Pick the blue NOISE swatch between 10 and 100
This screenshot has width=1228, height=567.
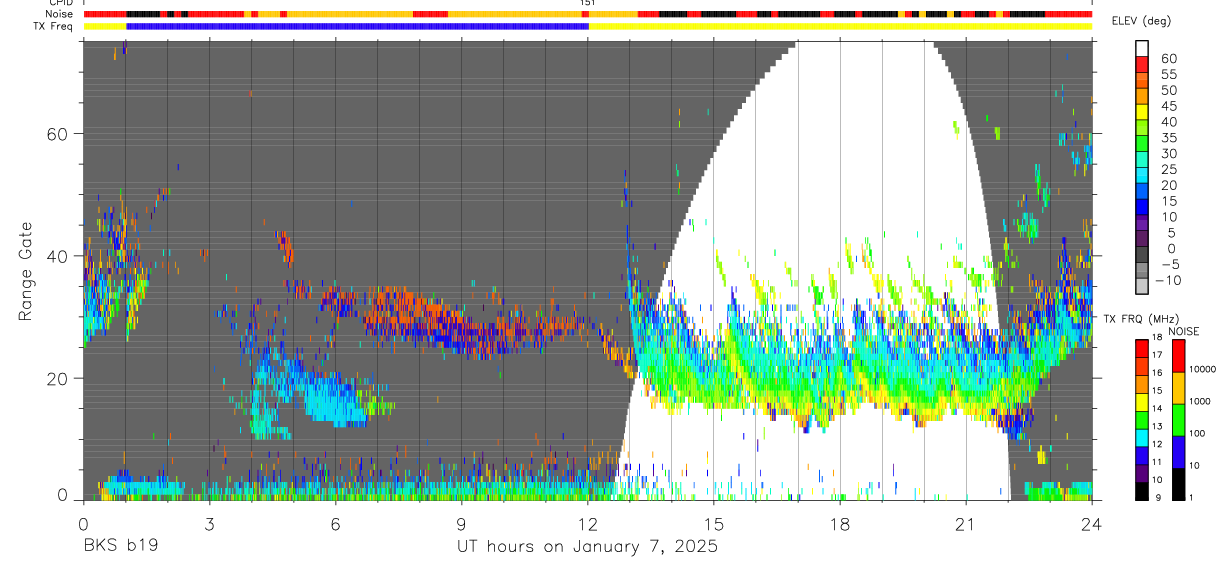point(1178,451)
